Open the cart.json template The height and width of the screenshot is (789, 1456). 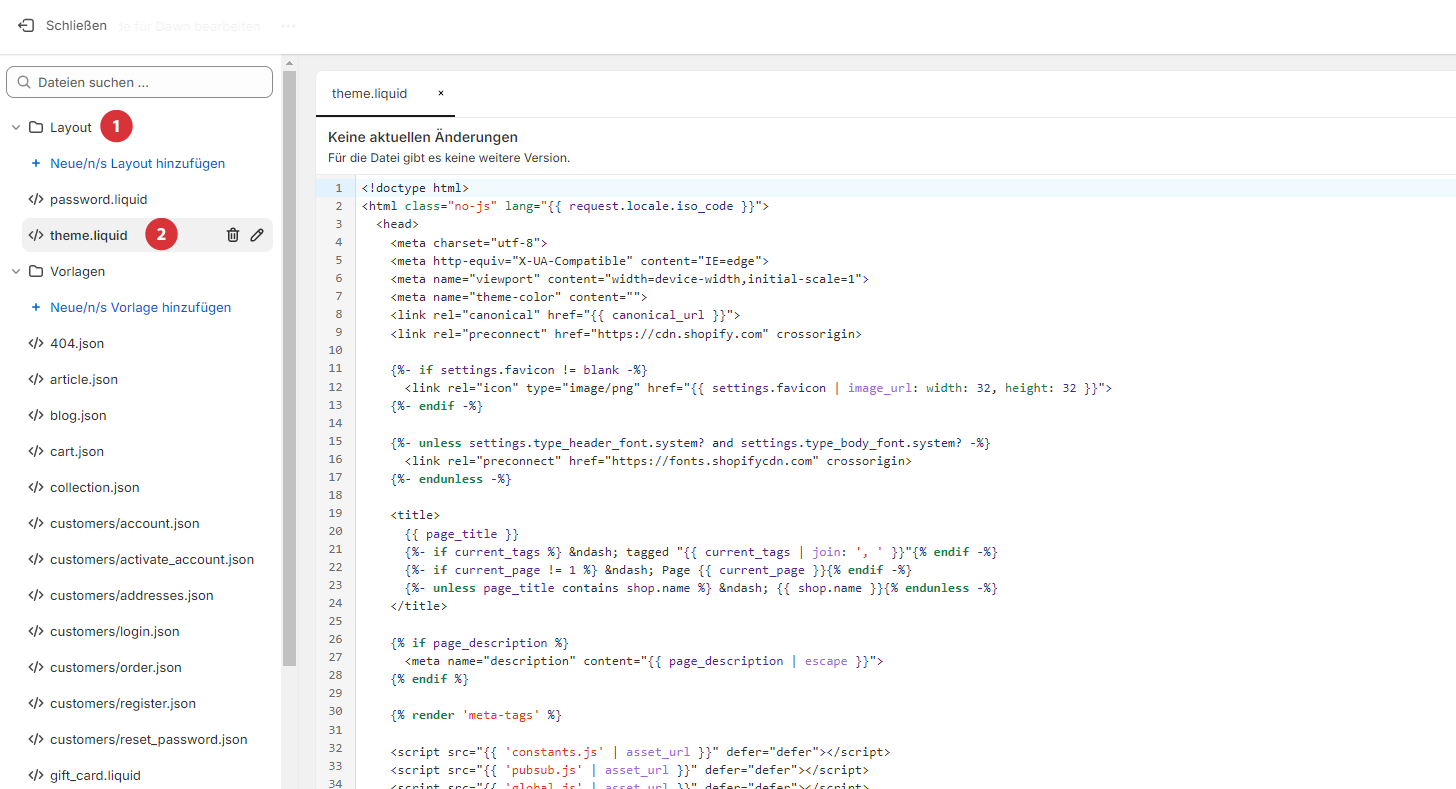[77, 451]
